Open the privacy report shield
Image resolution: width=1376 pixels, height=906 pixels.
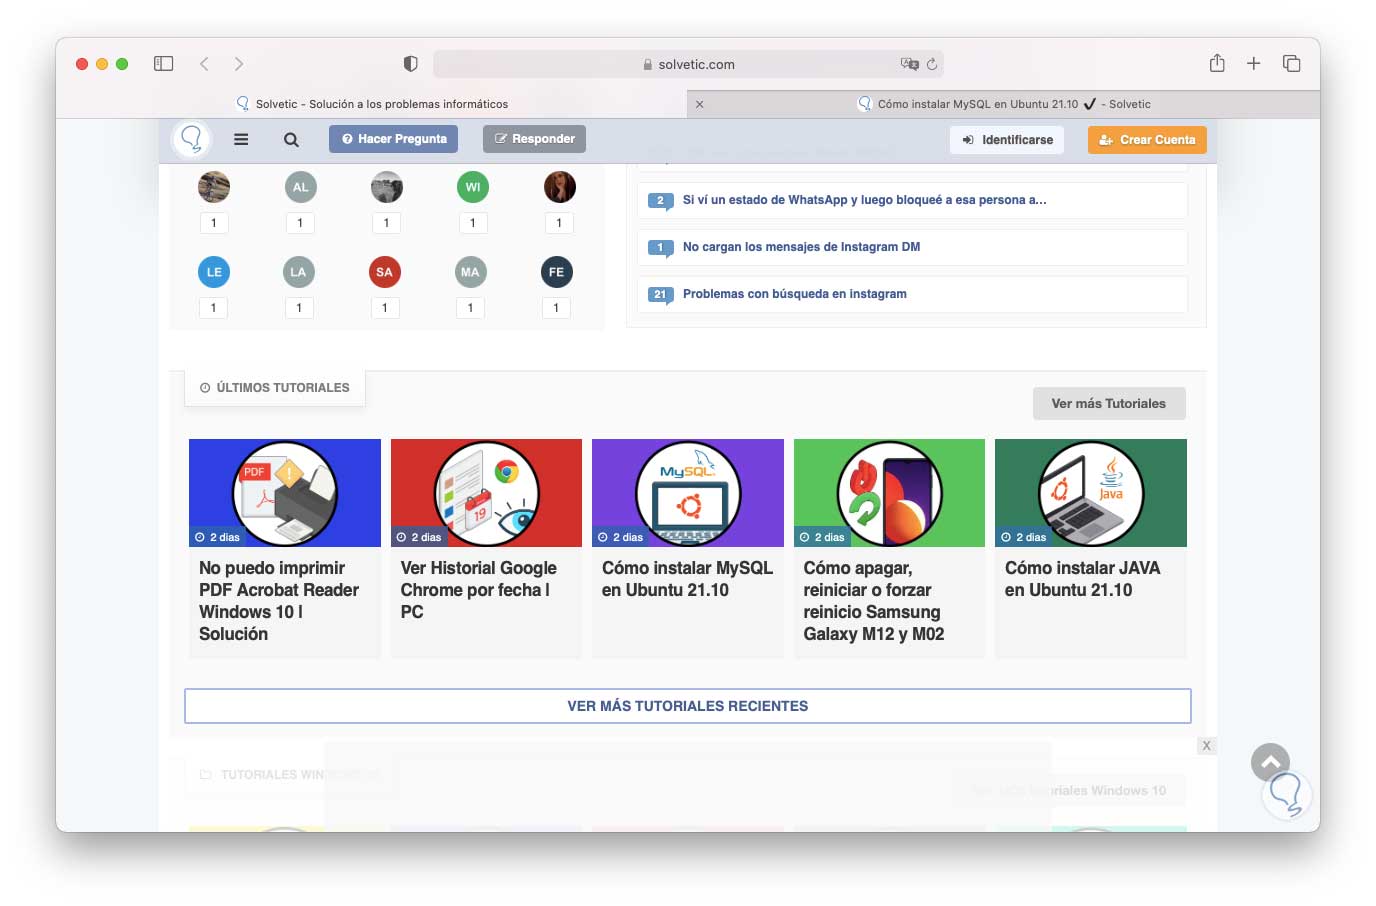tap(410, 64)
